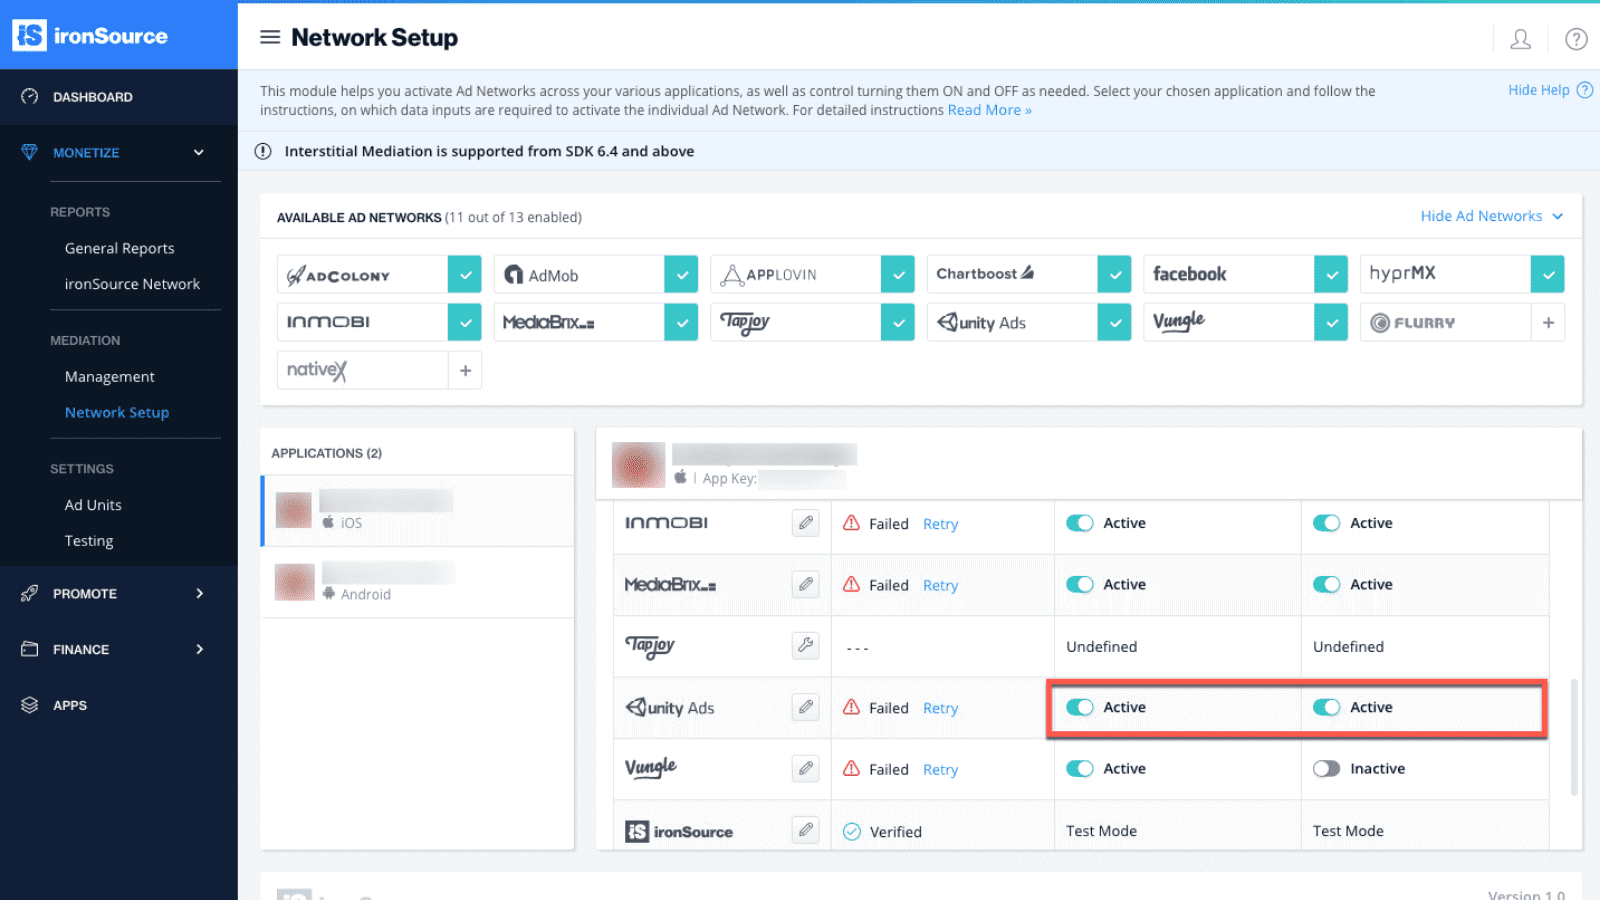Edit Unity Ads settings via pencil icon
The image size is (1600, 900).
805,707
